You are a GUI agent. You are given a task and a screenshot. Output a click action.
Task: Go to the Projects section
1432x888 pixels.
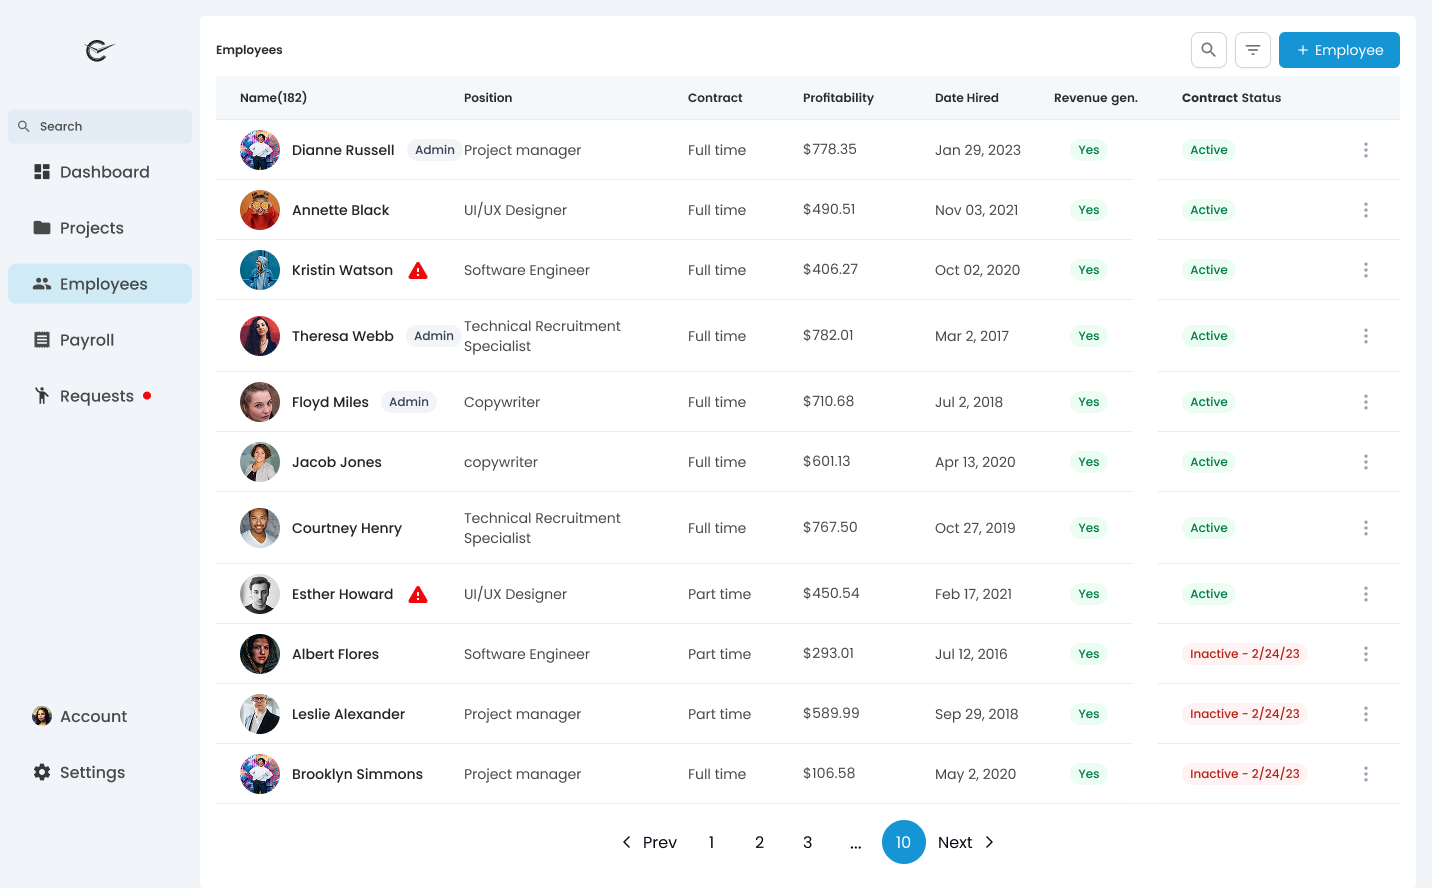coord(91,228)
